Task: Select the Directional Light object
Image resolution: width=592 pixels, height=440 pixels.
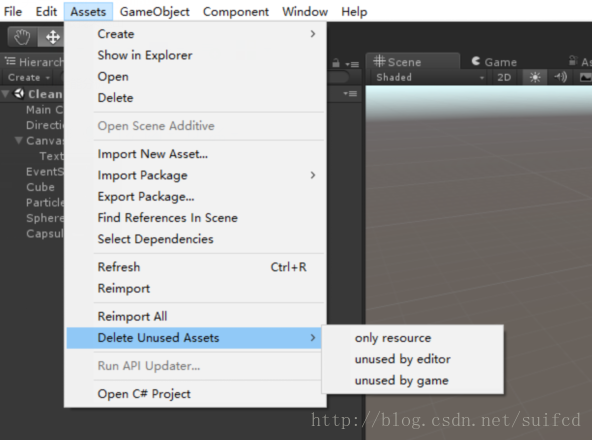Action: [45, 125]
